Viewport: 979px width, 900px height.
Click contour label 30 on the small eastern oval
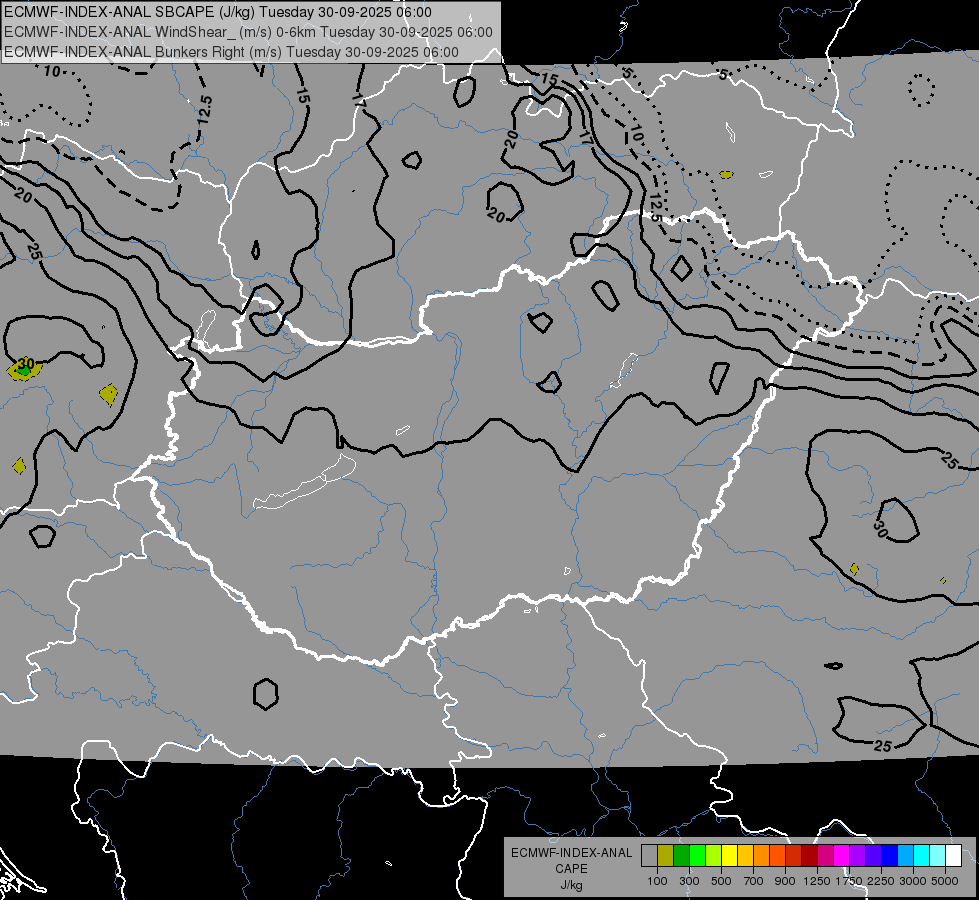tap(880, 530)
